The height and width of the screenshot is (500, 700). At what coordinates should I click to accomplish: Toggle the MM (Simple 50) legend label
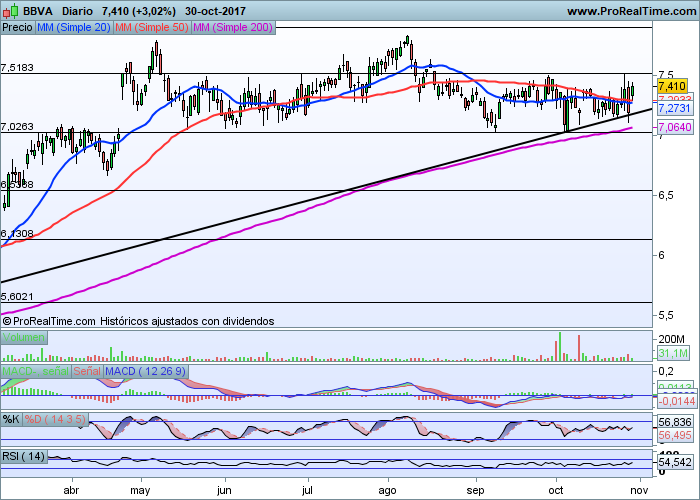tap(151, 28)
